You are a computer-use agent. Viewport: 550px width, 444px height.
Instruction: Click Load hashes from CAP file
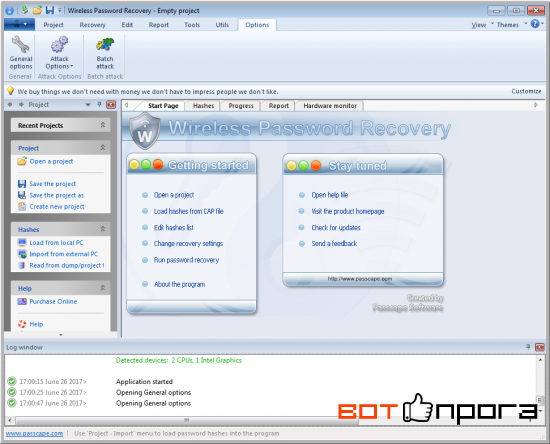pyautogui.click(x=188, y=211)
